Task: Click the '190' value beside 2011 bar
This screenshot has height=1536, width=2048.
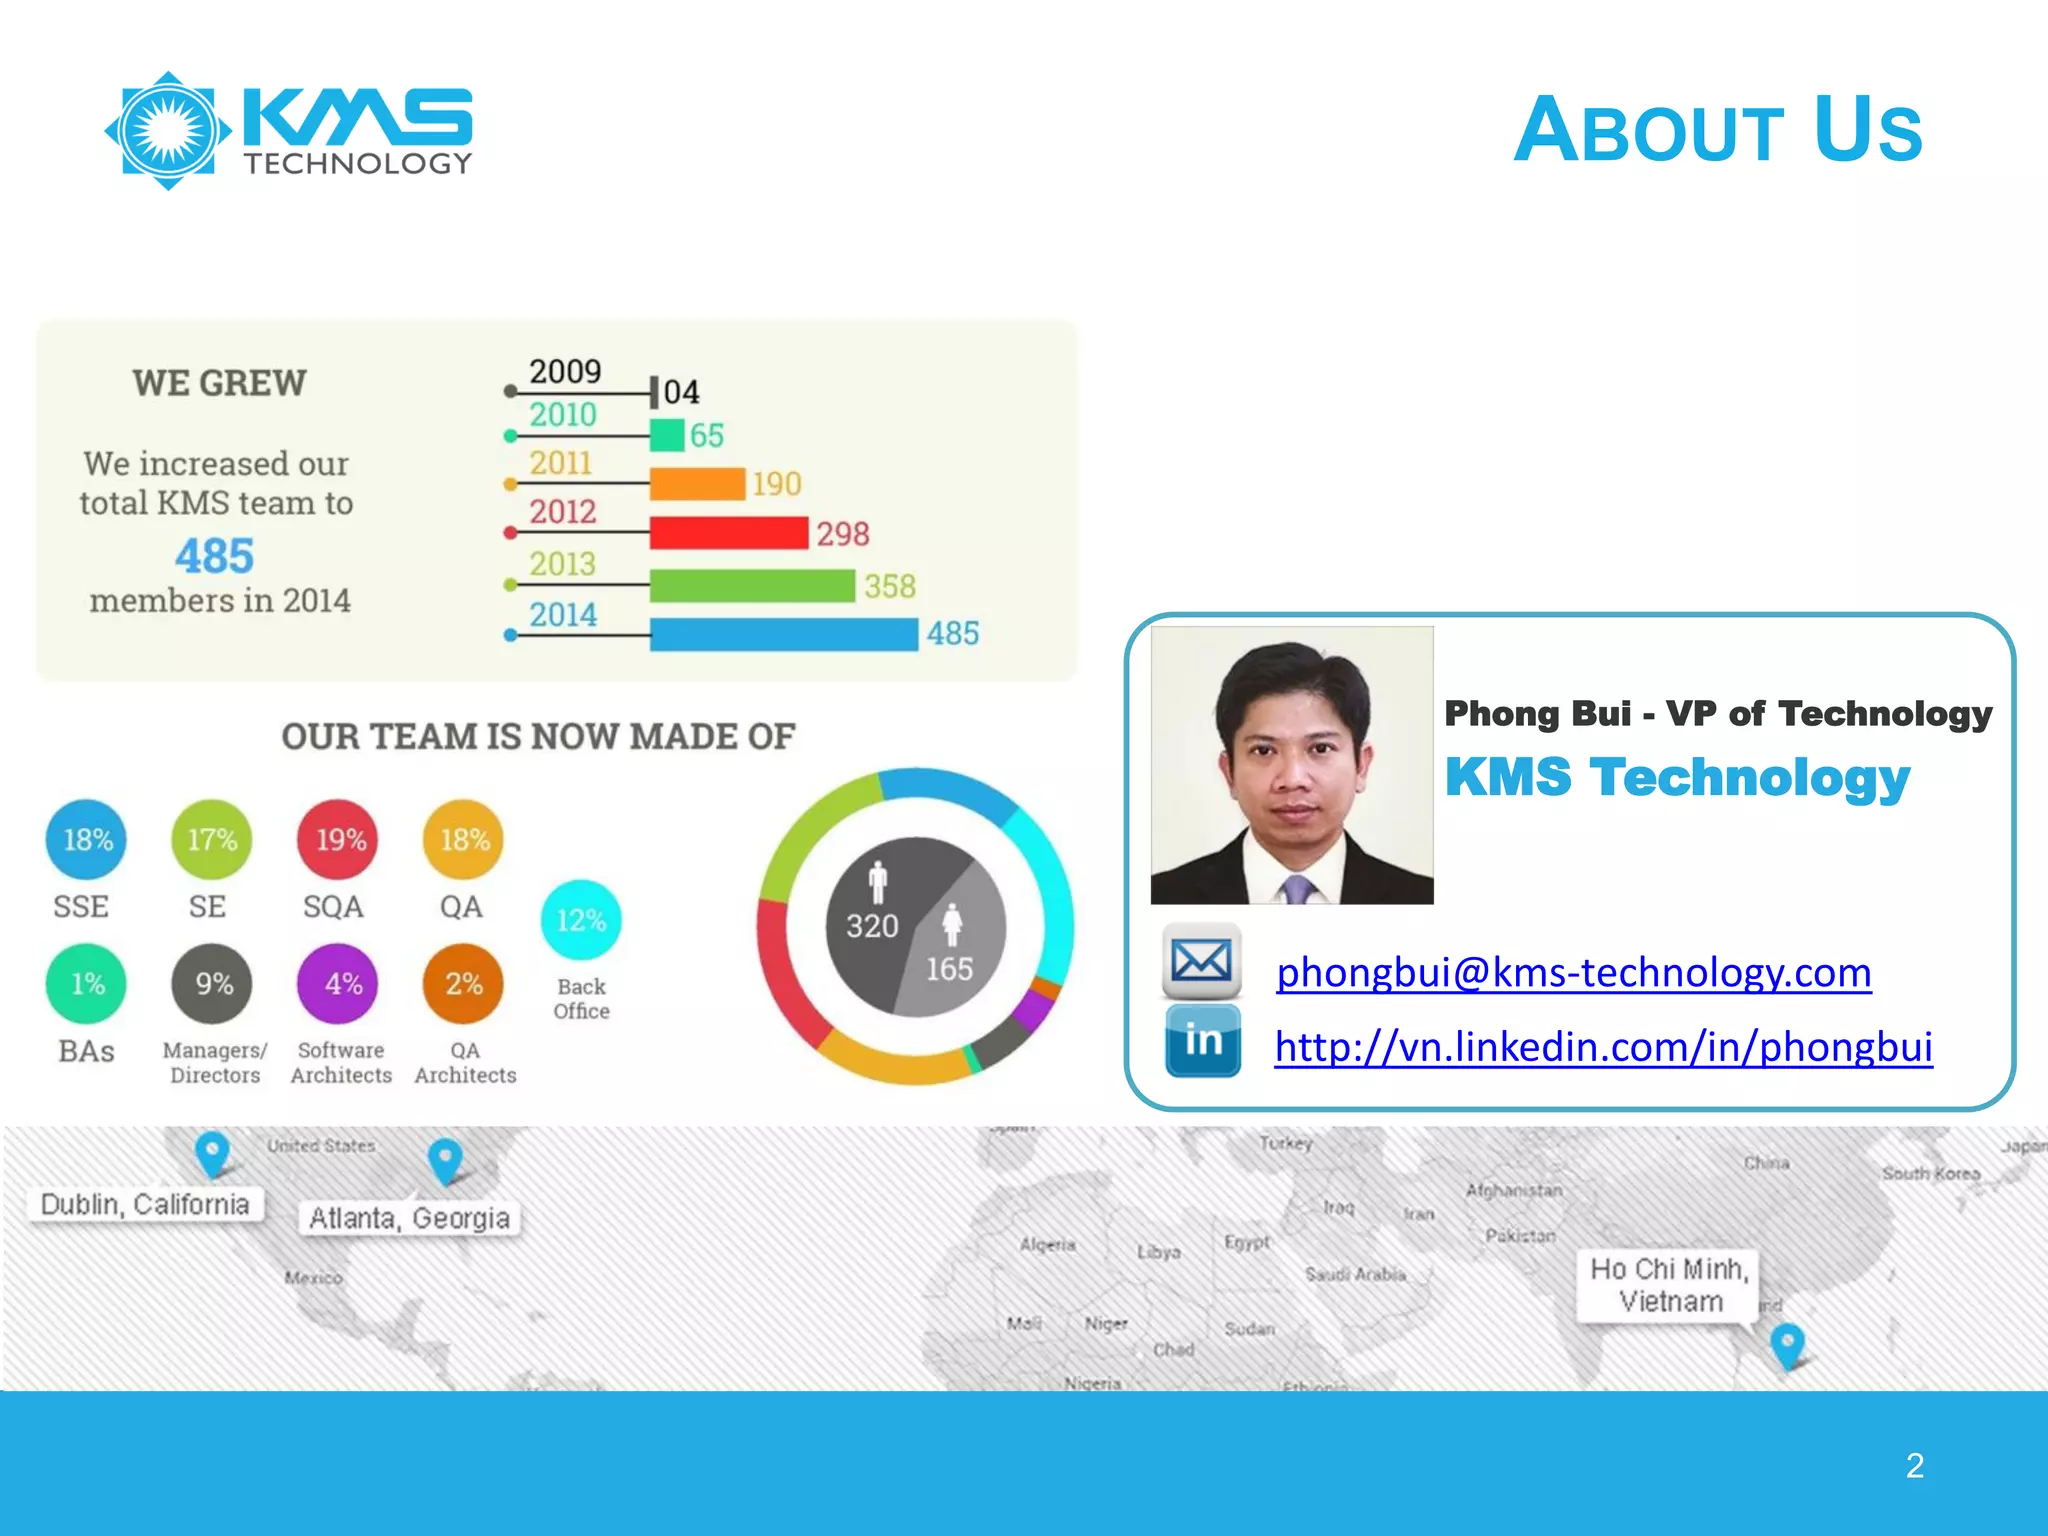Action: tap(777, 484)
